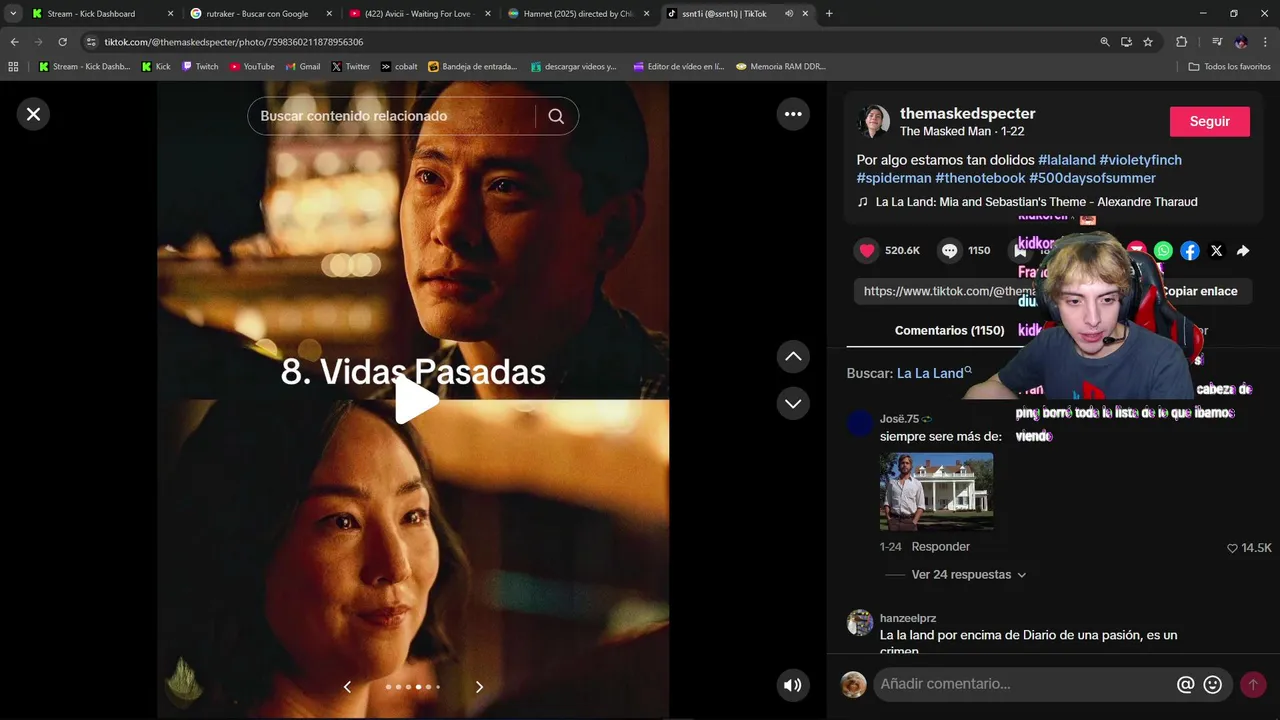Image resolution: width=1280 pixels, height=720 pixels.
Task: Open the #500daysofsummer hashtag
Action: click(1092, 178)
